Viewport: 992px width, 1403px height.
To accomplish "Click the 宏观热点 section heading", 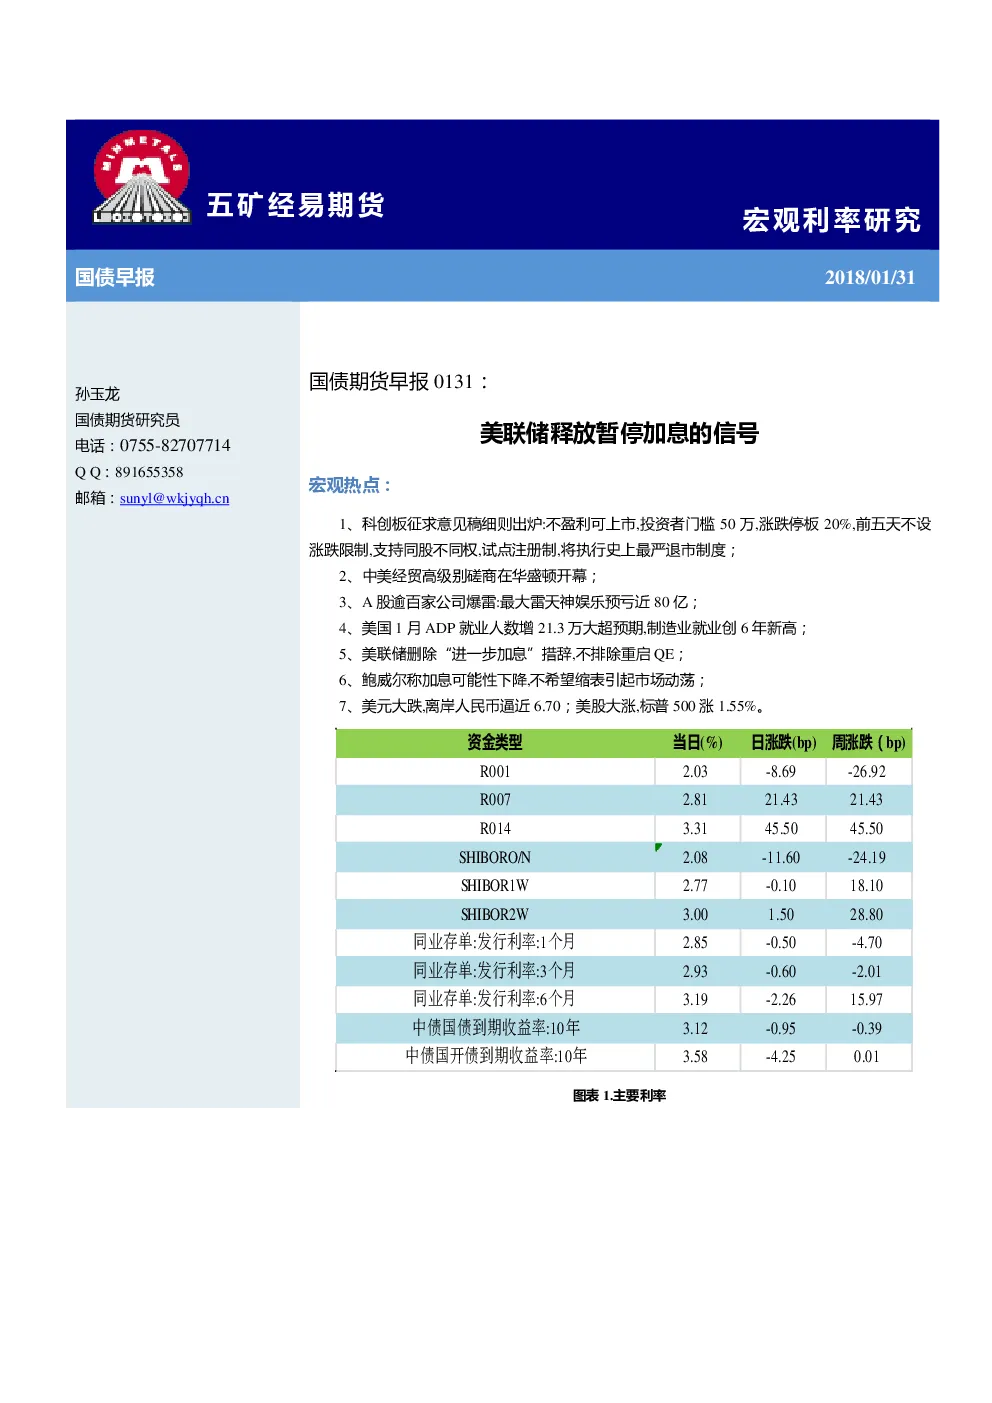I will [x=350, y=485].
